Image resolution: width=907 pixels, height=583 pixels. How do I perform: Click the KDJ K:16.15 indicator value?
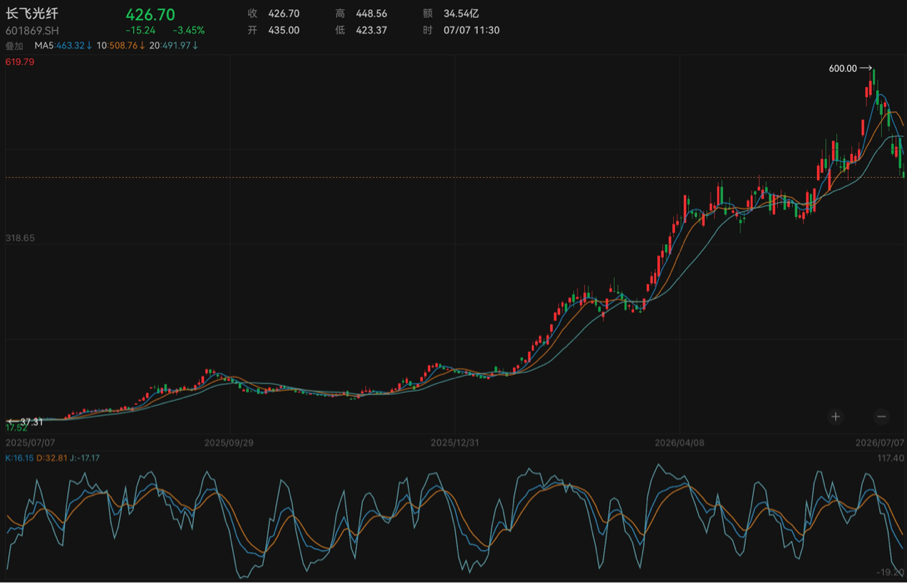tap(19, 459)
